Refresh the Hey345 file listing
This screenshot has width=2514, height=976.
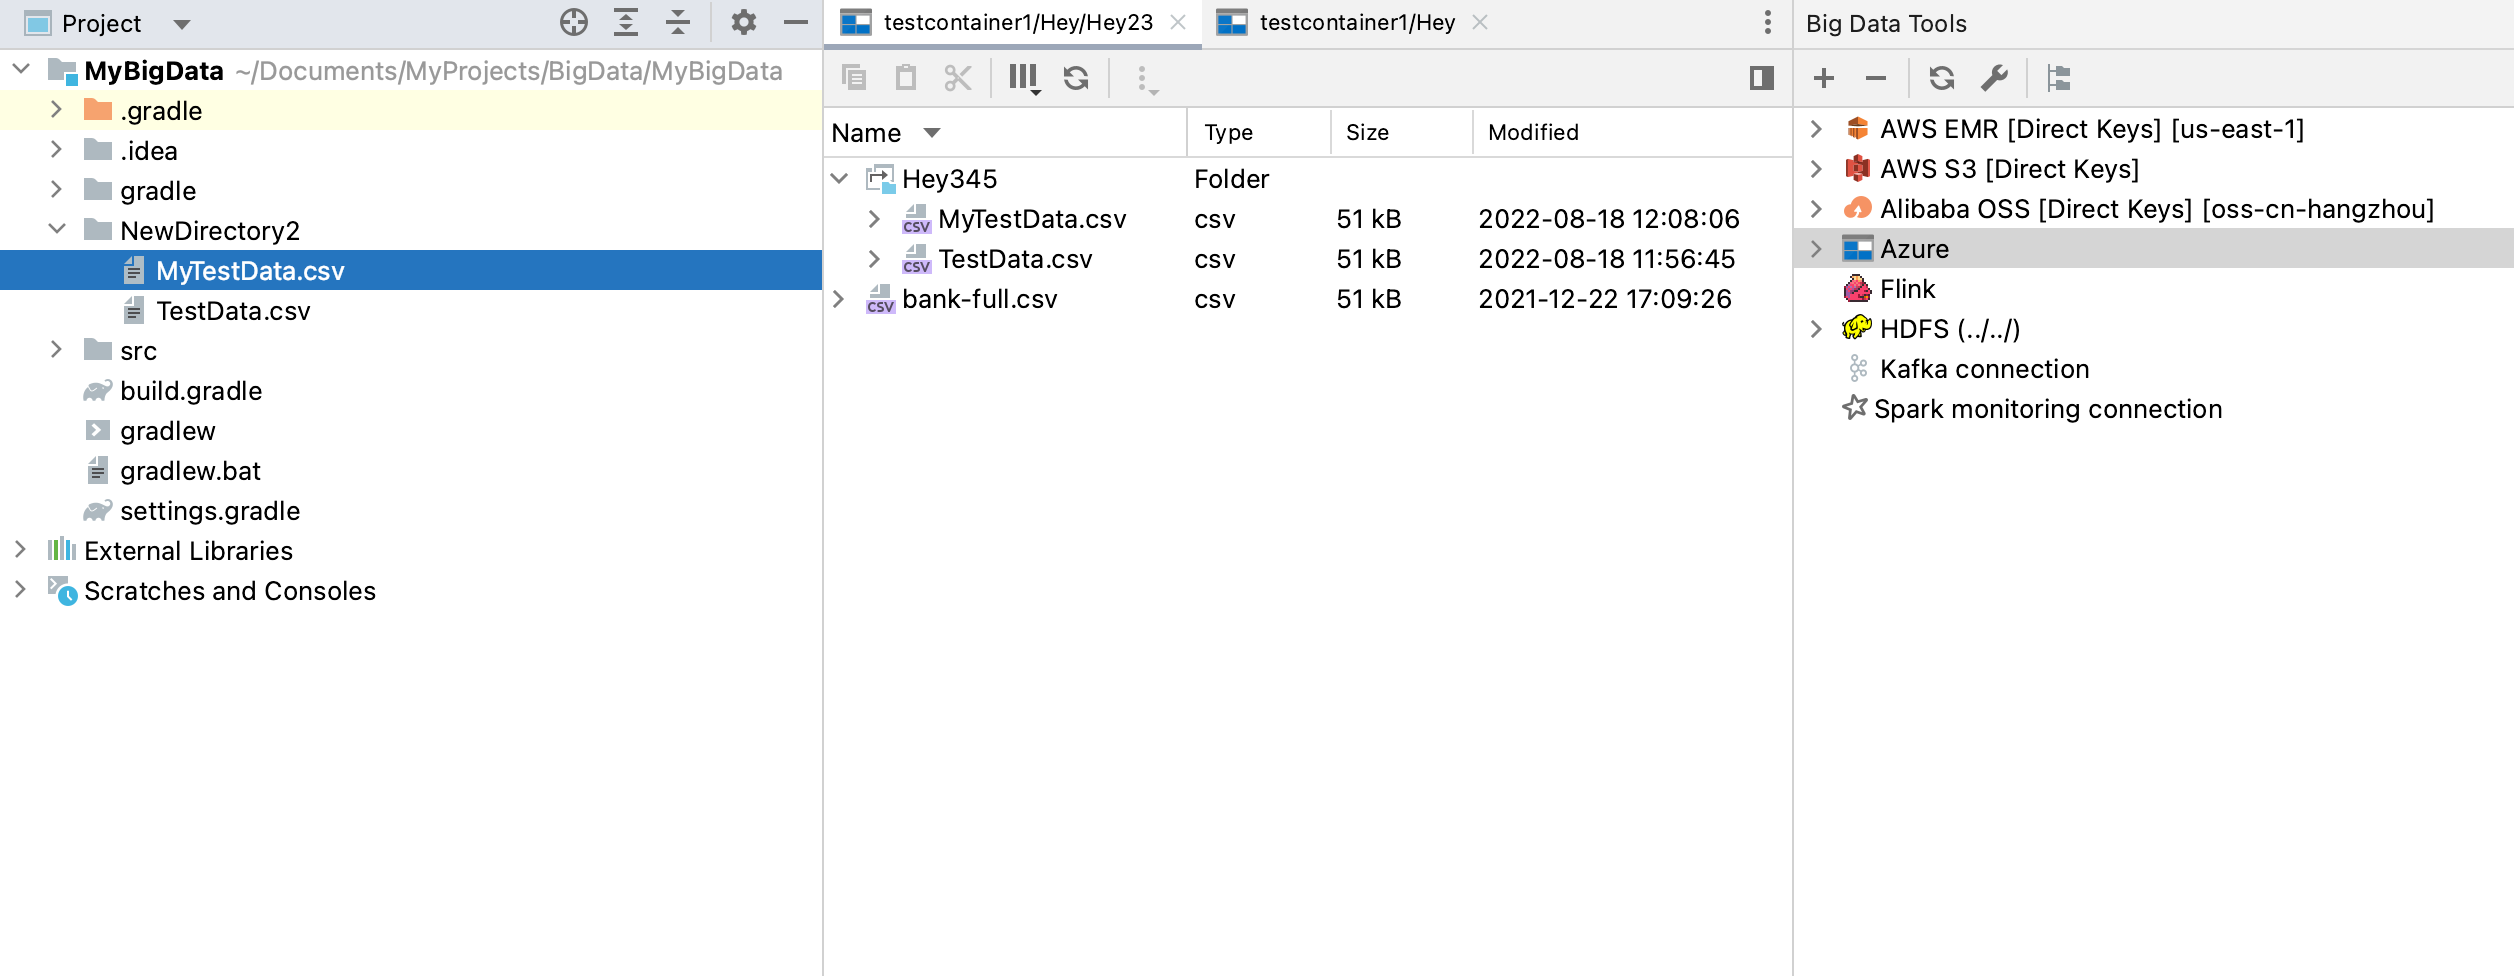[x=1077, y=77]
